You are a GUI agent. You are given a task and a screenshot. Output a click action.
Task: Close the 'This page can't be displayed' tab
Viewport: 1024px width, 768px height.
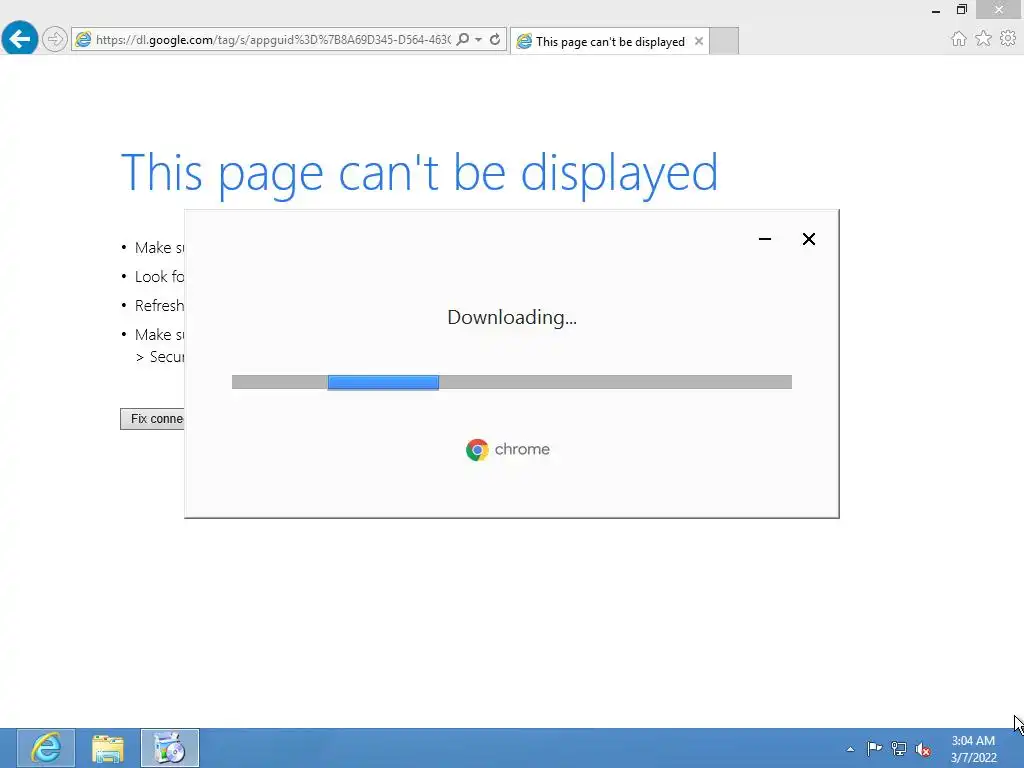pyautogui.click(x=699, y=41)
